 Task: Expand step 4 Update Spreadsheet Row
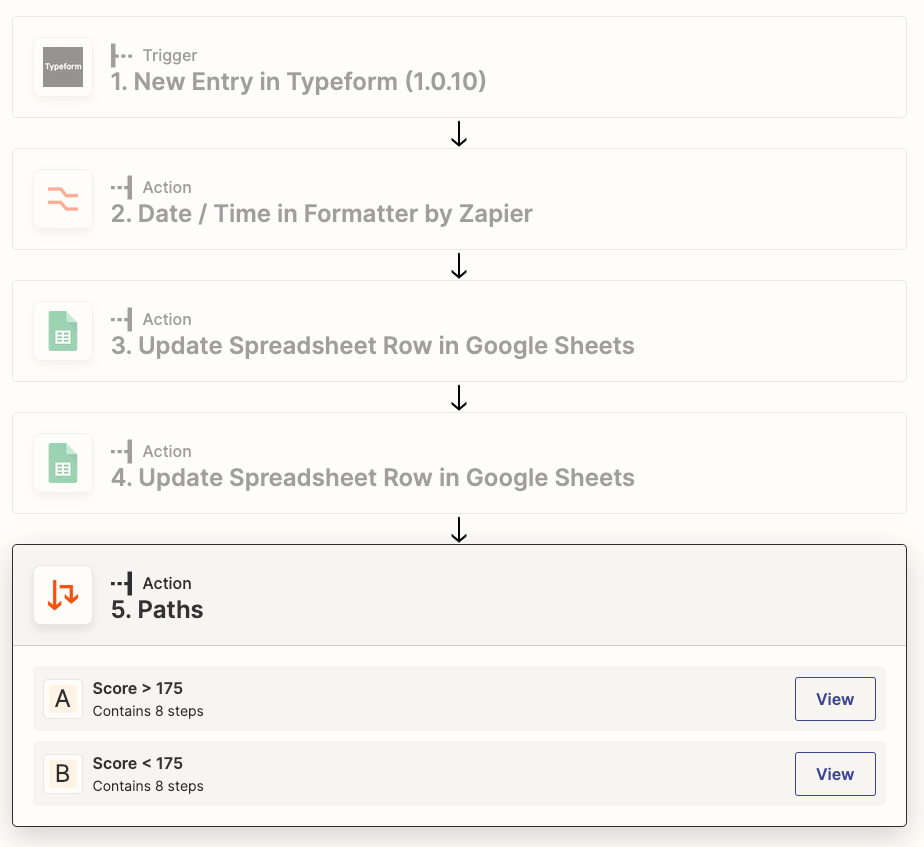(460, 463)
